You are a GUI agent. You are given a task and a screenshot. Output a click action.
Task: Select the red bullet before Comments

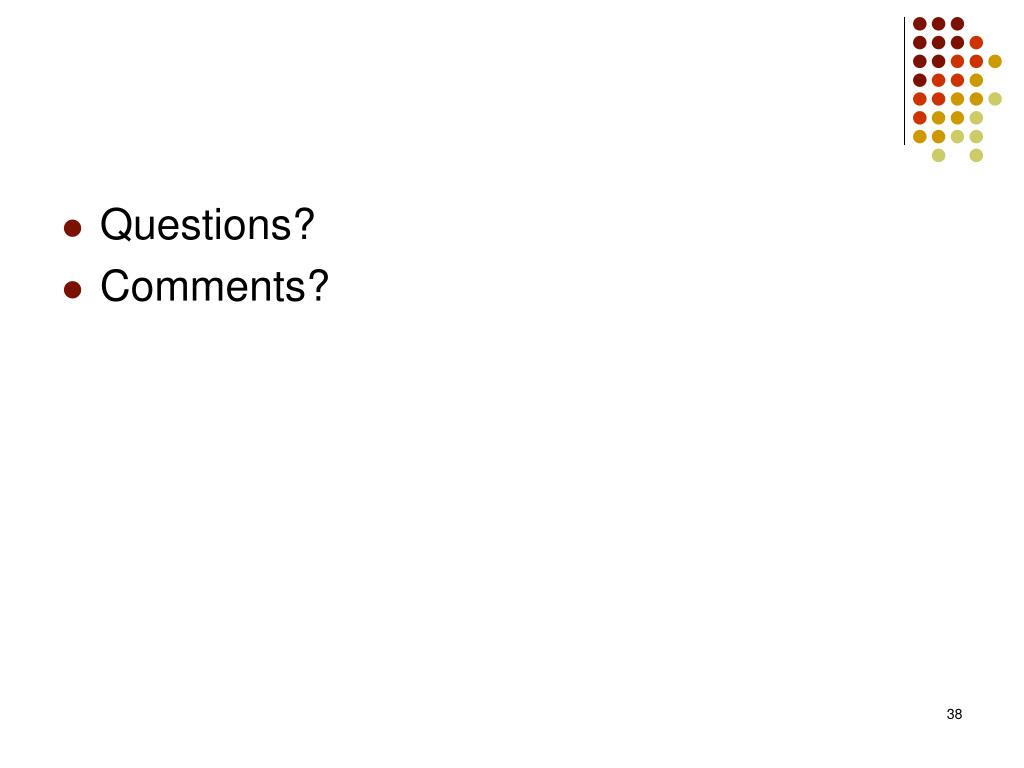pos(72,289)
